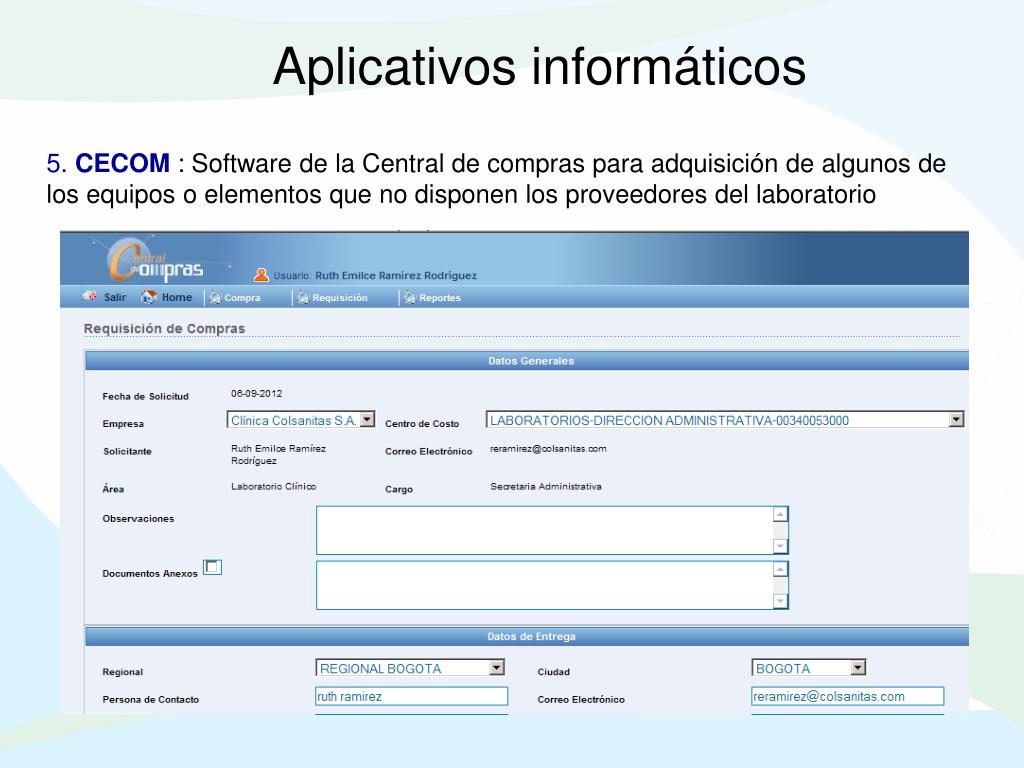Expand the Ciudad dropdown arrow
Screen dimensions: 1024x768
tap(858, 667)
